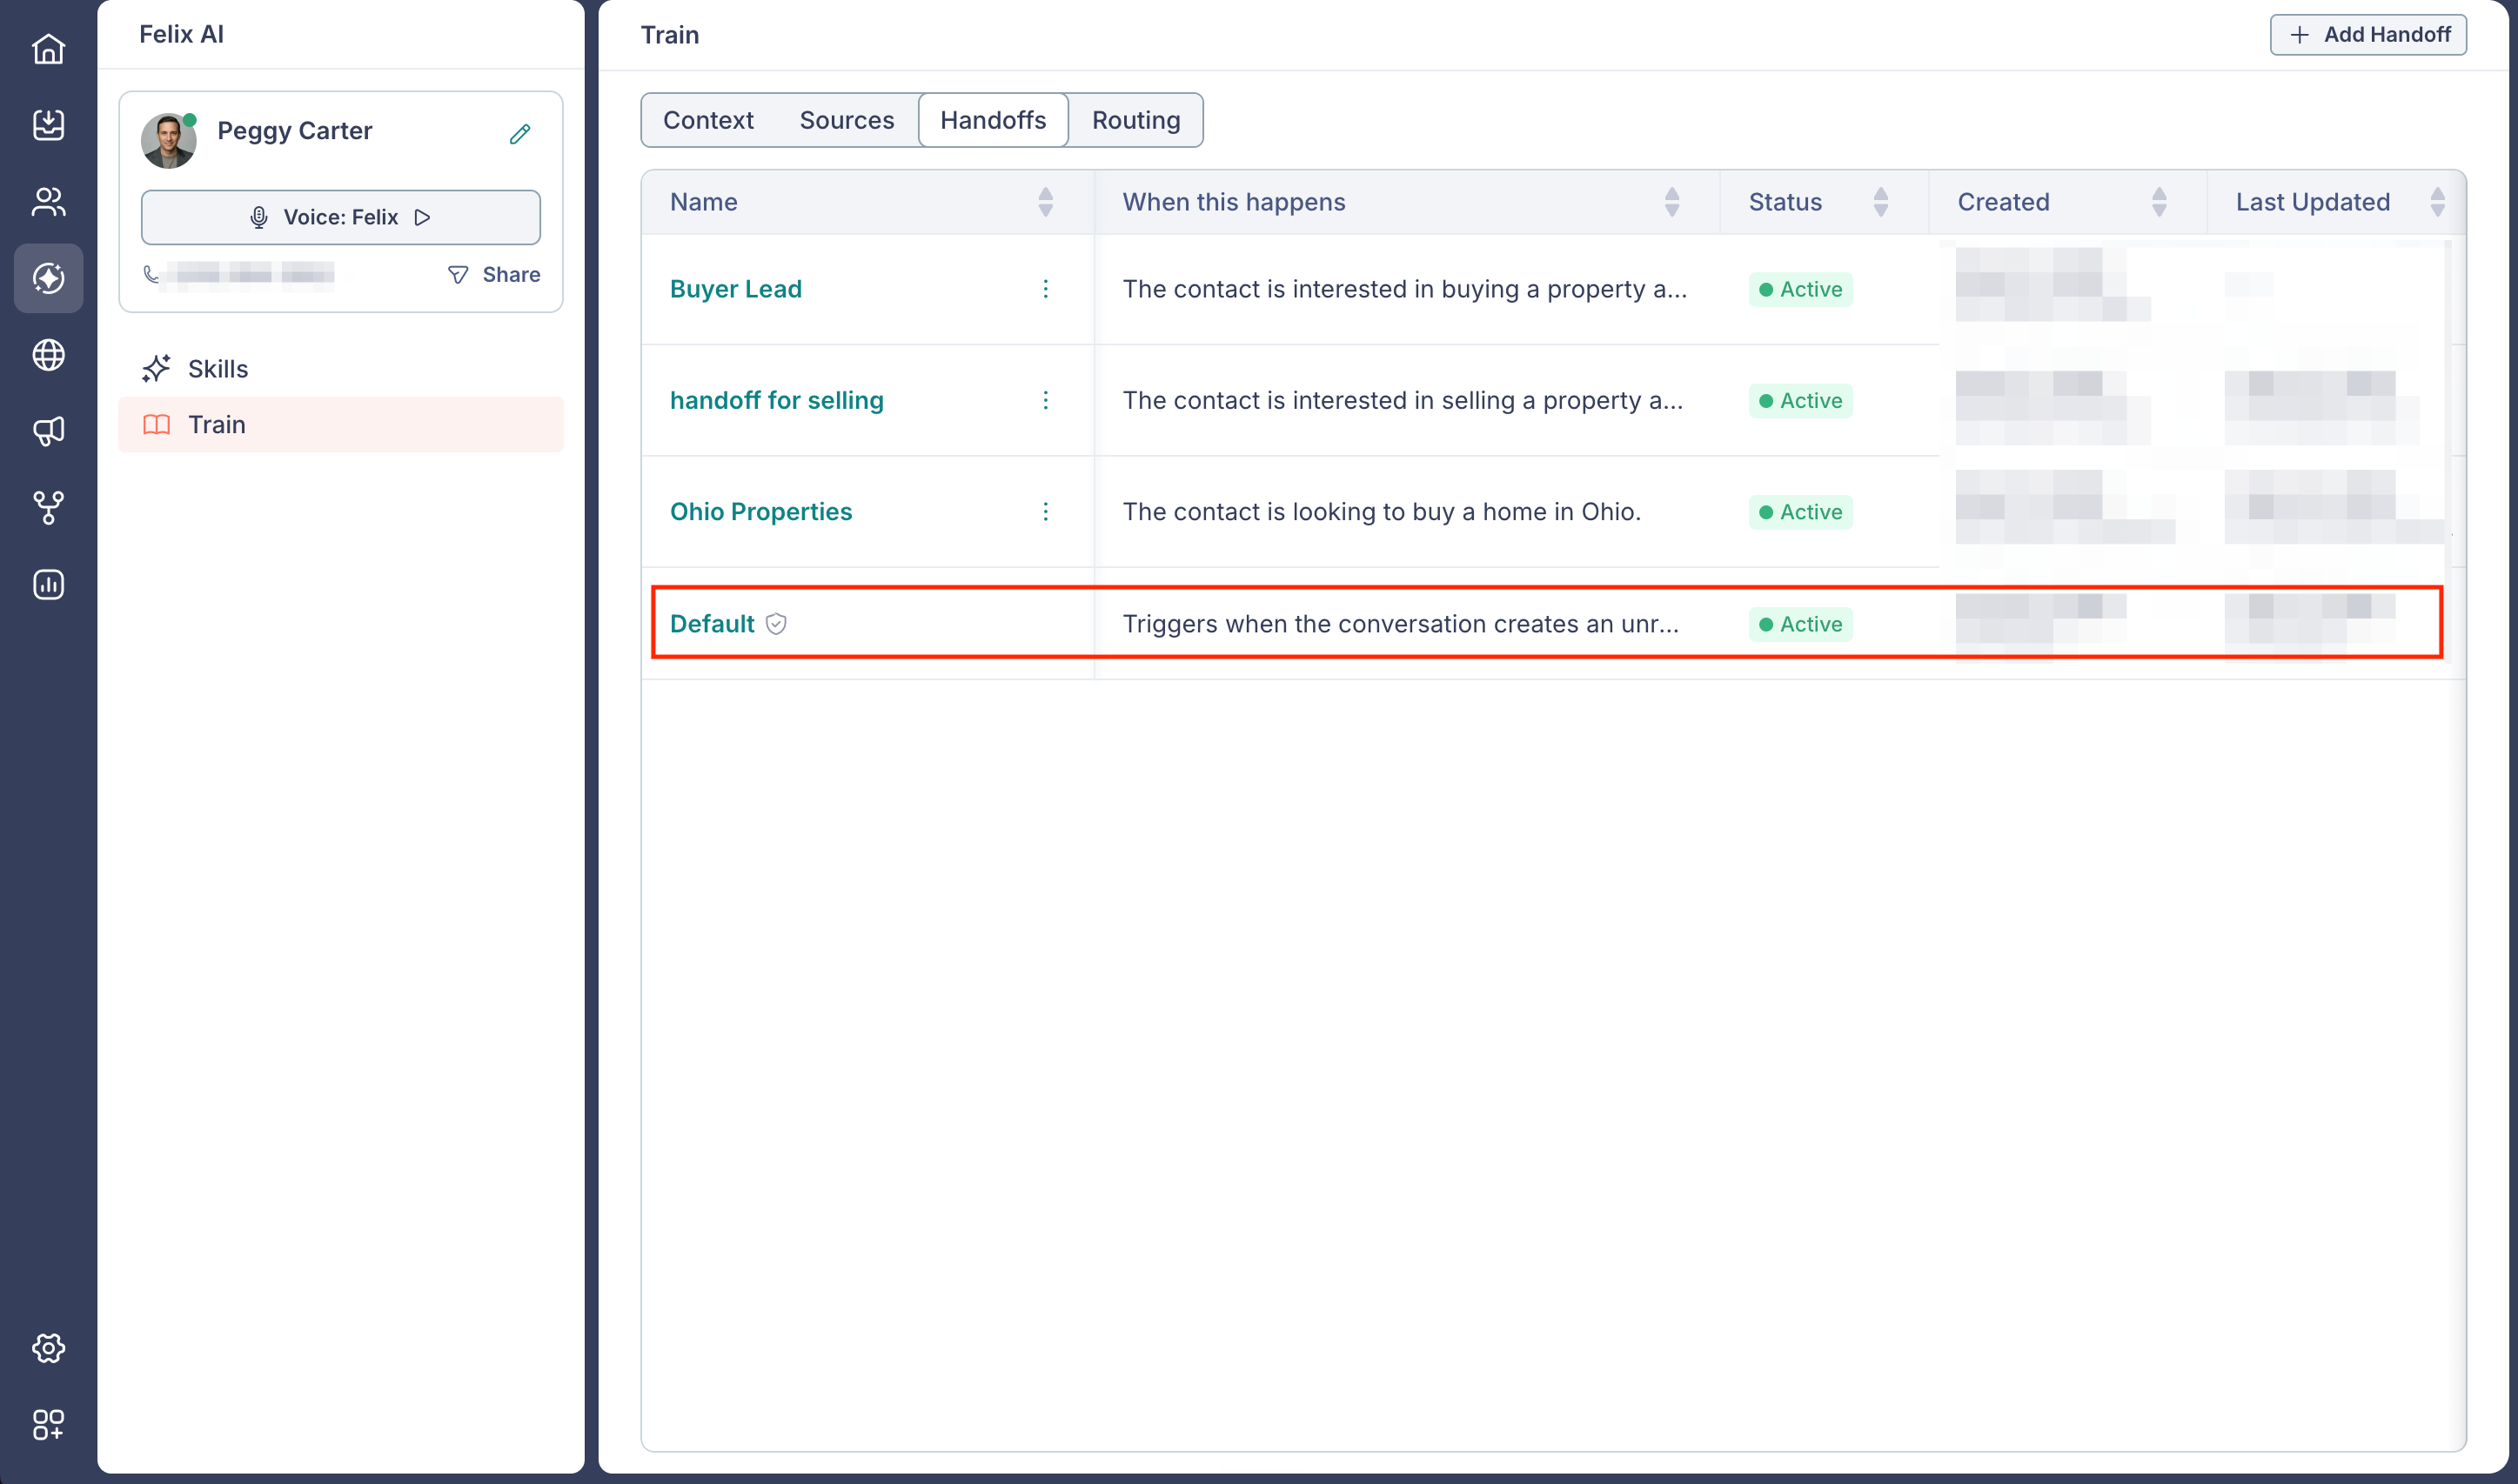Open the megaphone marketing icon
Image resolution: width=2518 pixels, height=1484 pixels.
tap(48, 431)
